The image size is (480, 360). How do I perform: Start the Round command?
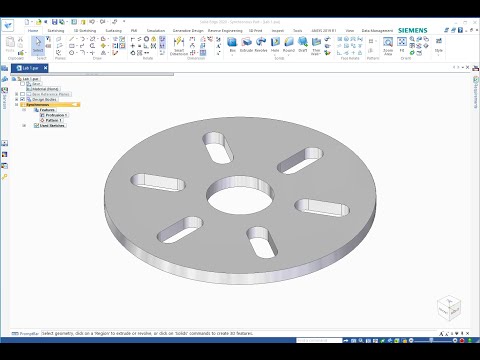click(289, 44)
